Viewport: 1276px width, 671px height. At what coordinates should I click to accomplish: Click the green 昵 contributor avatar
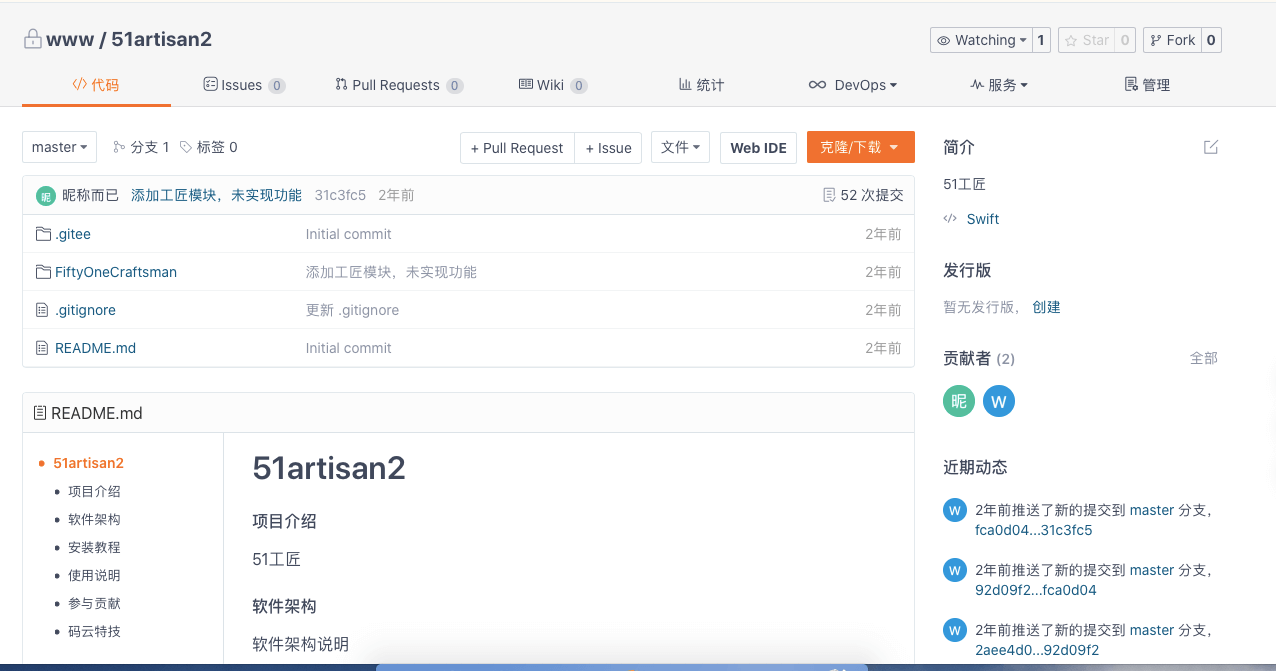(x=959, y=401)
